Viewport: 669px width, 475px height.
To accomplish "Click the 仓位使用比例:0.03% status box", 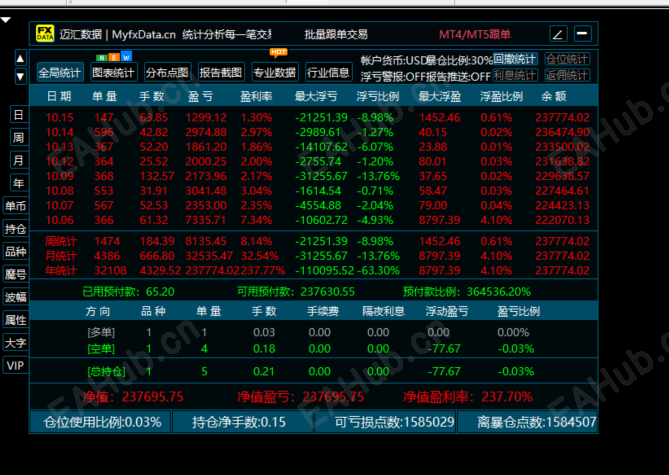I will pyautogui.click(x=101, y=422).
